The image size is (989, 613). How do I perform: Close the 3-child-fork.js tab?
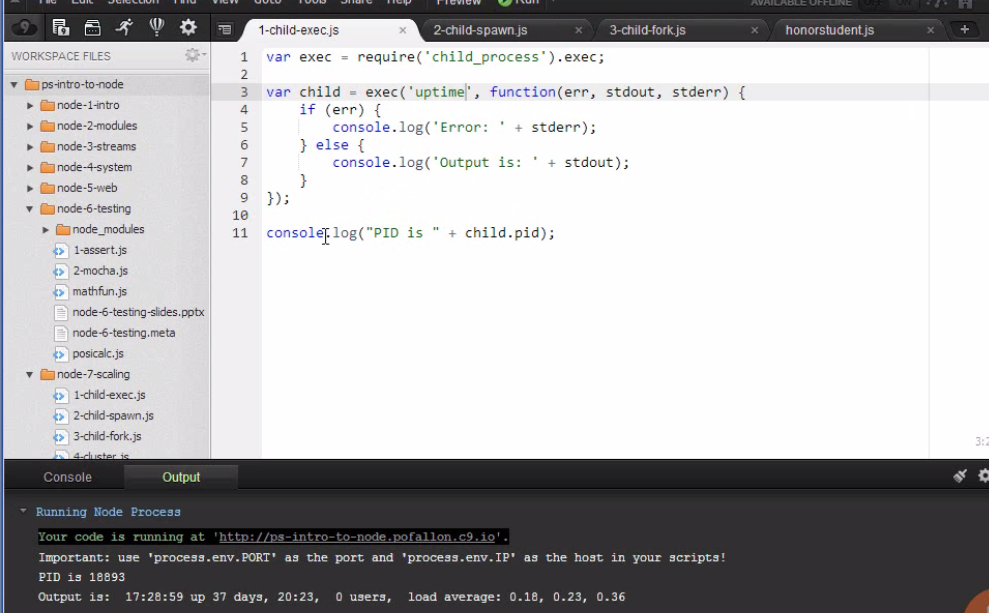[754, 30]
